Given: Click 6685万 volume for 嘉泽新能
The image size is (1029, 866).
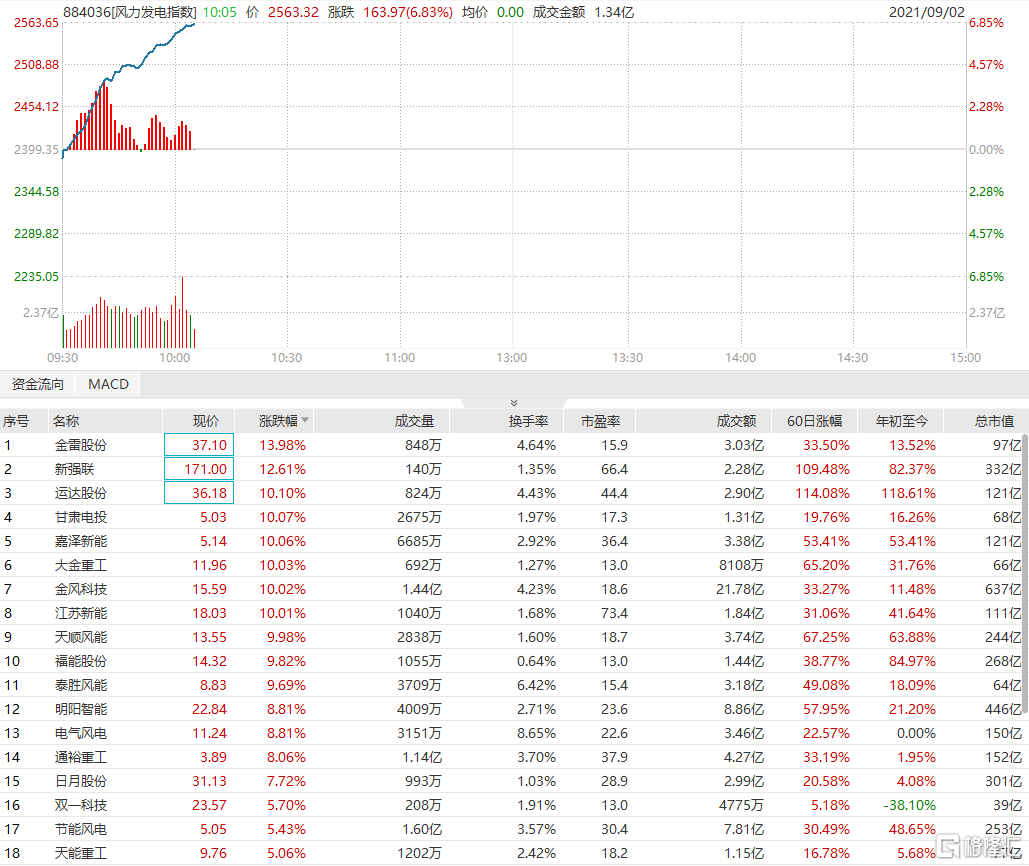Looking at the screenshot, I should point(419,541).
